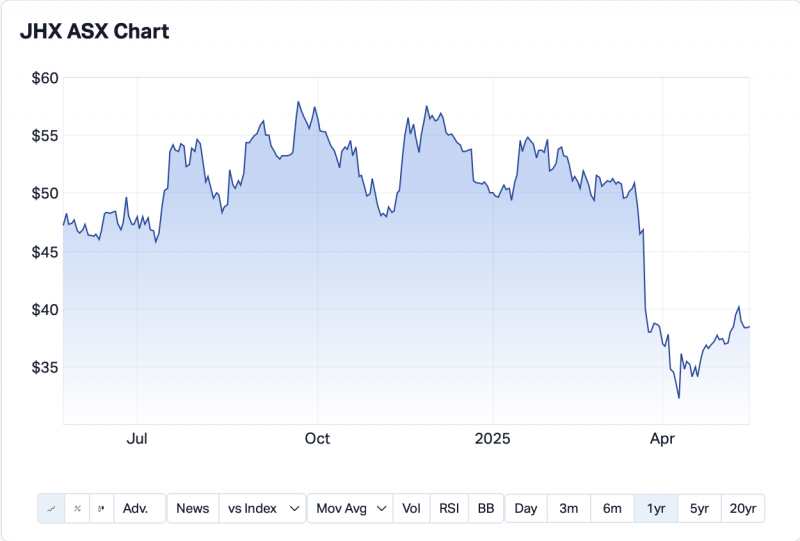Switch to percentage chart icon

pyautogui.click(x=77, y=508)
